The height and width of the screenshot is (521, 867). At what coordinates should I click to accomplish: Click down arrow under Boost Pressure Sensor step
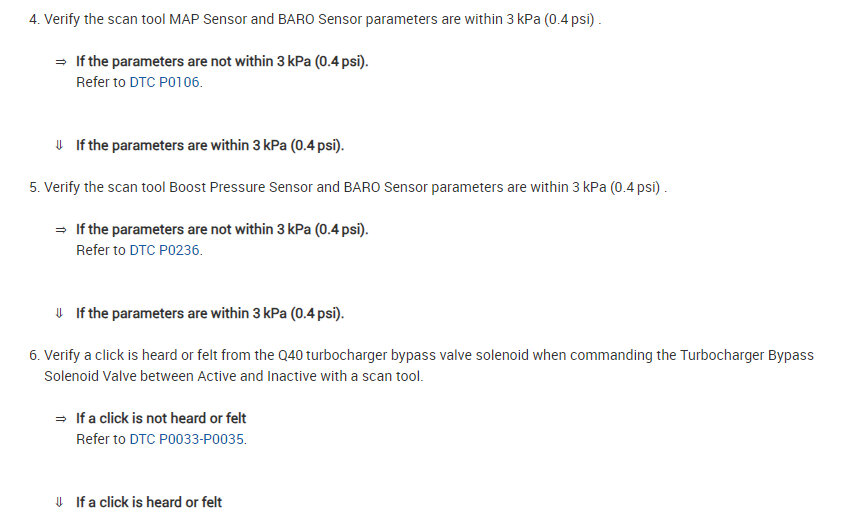pyautogui.click(x=60, y=314)
